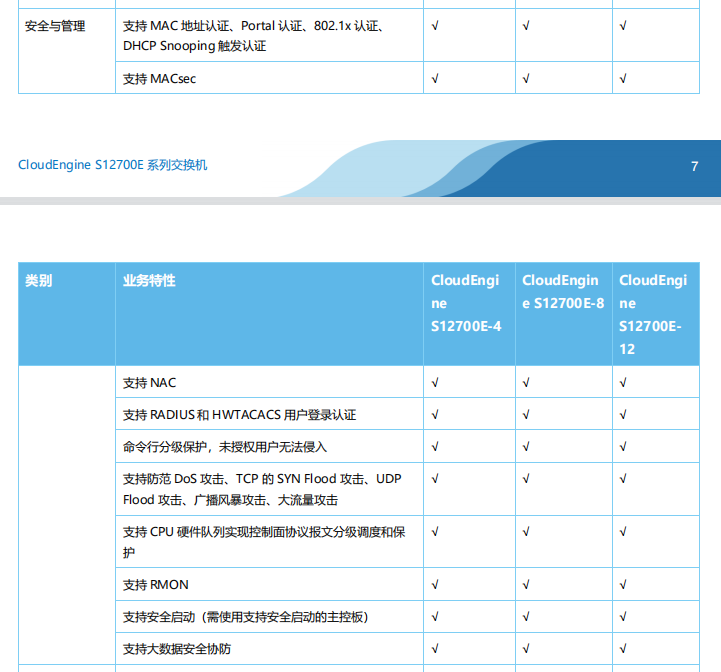Click S12700E-4 checkmark in 支持安全启动 row
The height and width of the screenshot is (672, 721).
pos(435,616)
